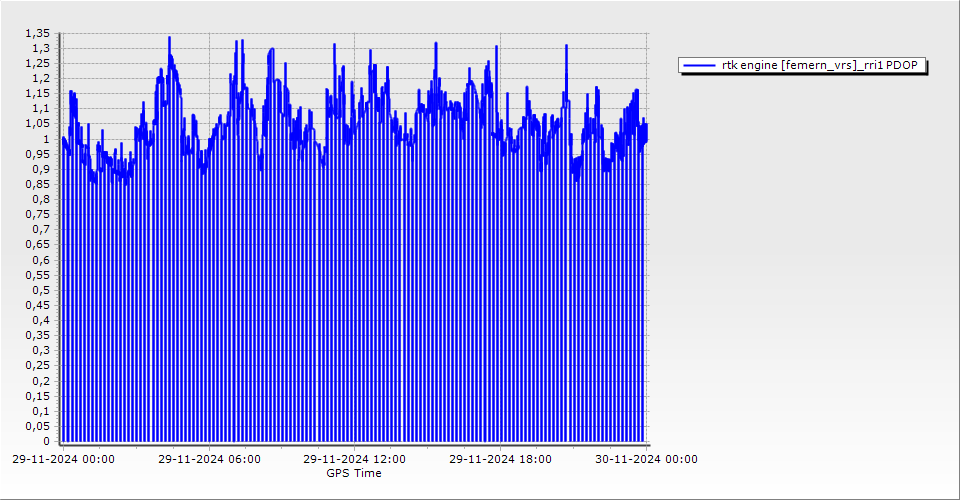Select the 29-11-2024 06:00 x-axis label
The height and width of the screenshot is (500, 960).
[209, 460]
